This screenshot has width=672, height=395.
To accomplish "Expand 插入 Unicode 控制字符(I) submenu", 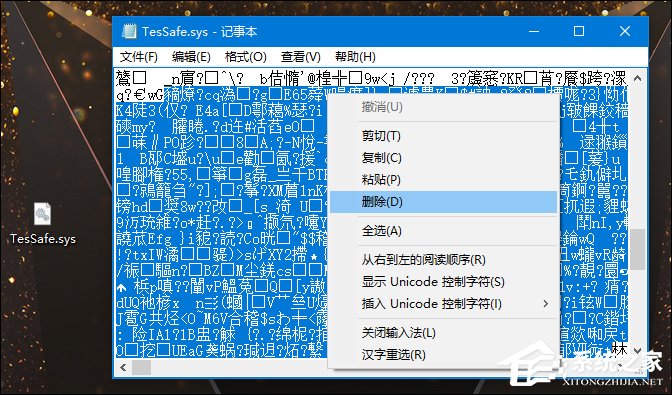I will point(444,304).
